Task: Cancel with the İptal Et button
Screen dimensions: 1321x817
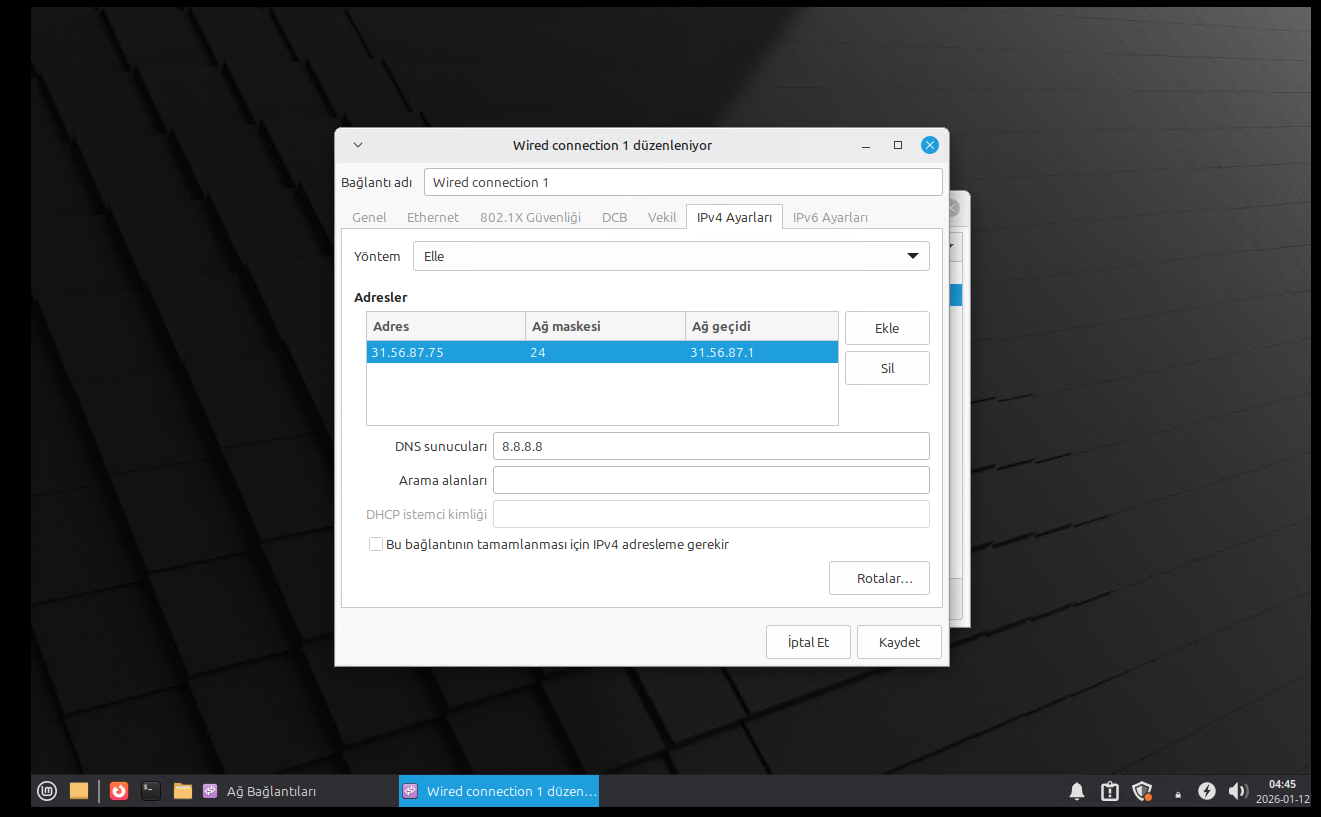Action: click(x=808, y=642)
